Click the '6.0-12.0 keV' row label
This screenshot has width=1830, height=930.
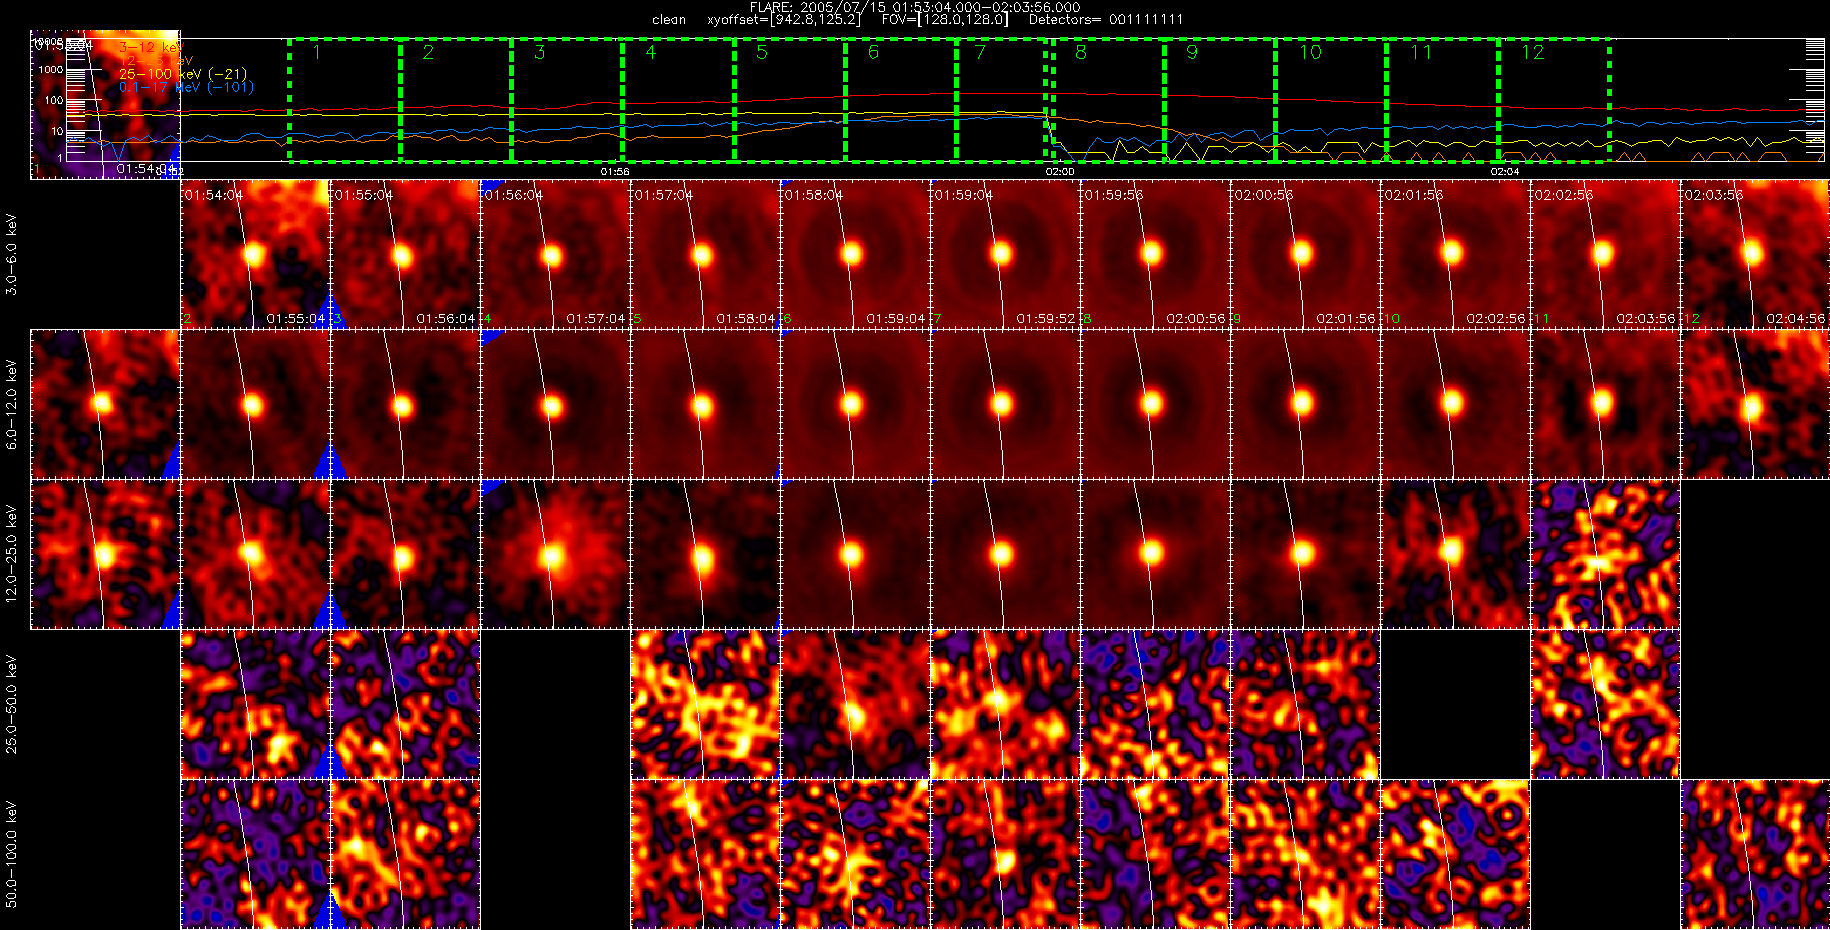[12, 404]
